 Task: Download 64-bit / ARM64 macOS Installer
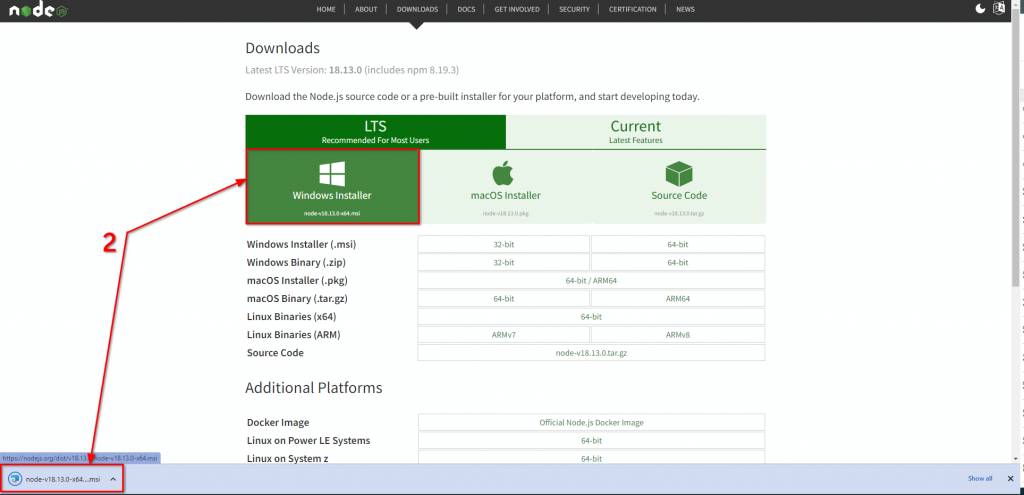tap(591, 281)
